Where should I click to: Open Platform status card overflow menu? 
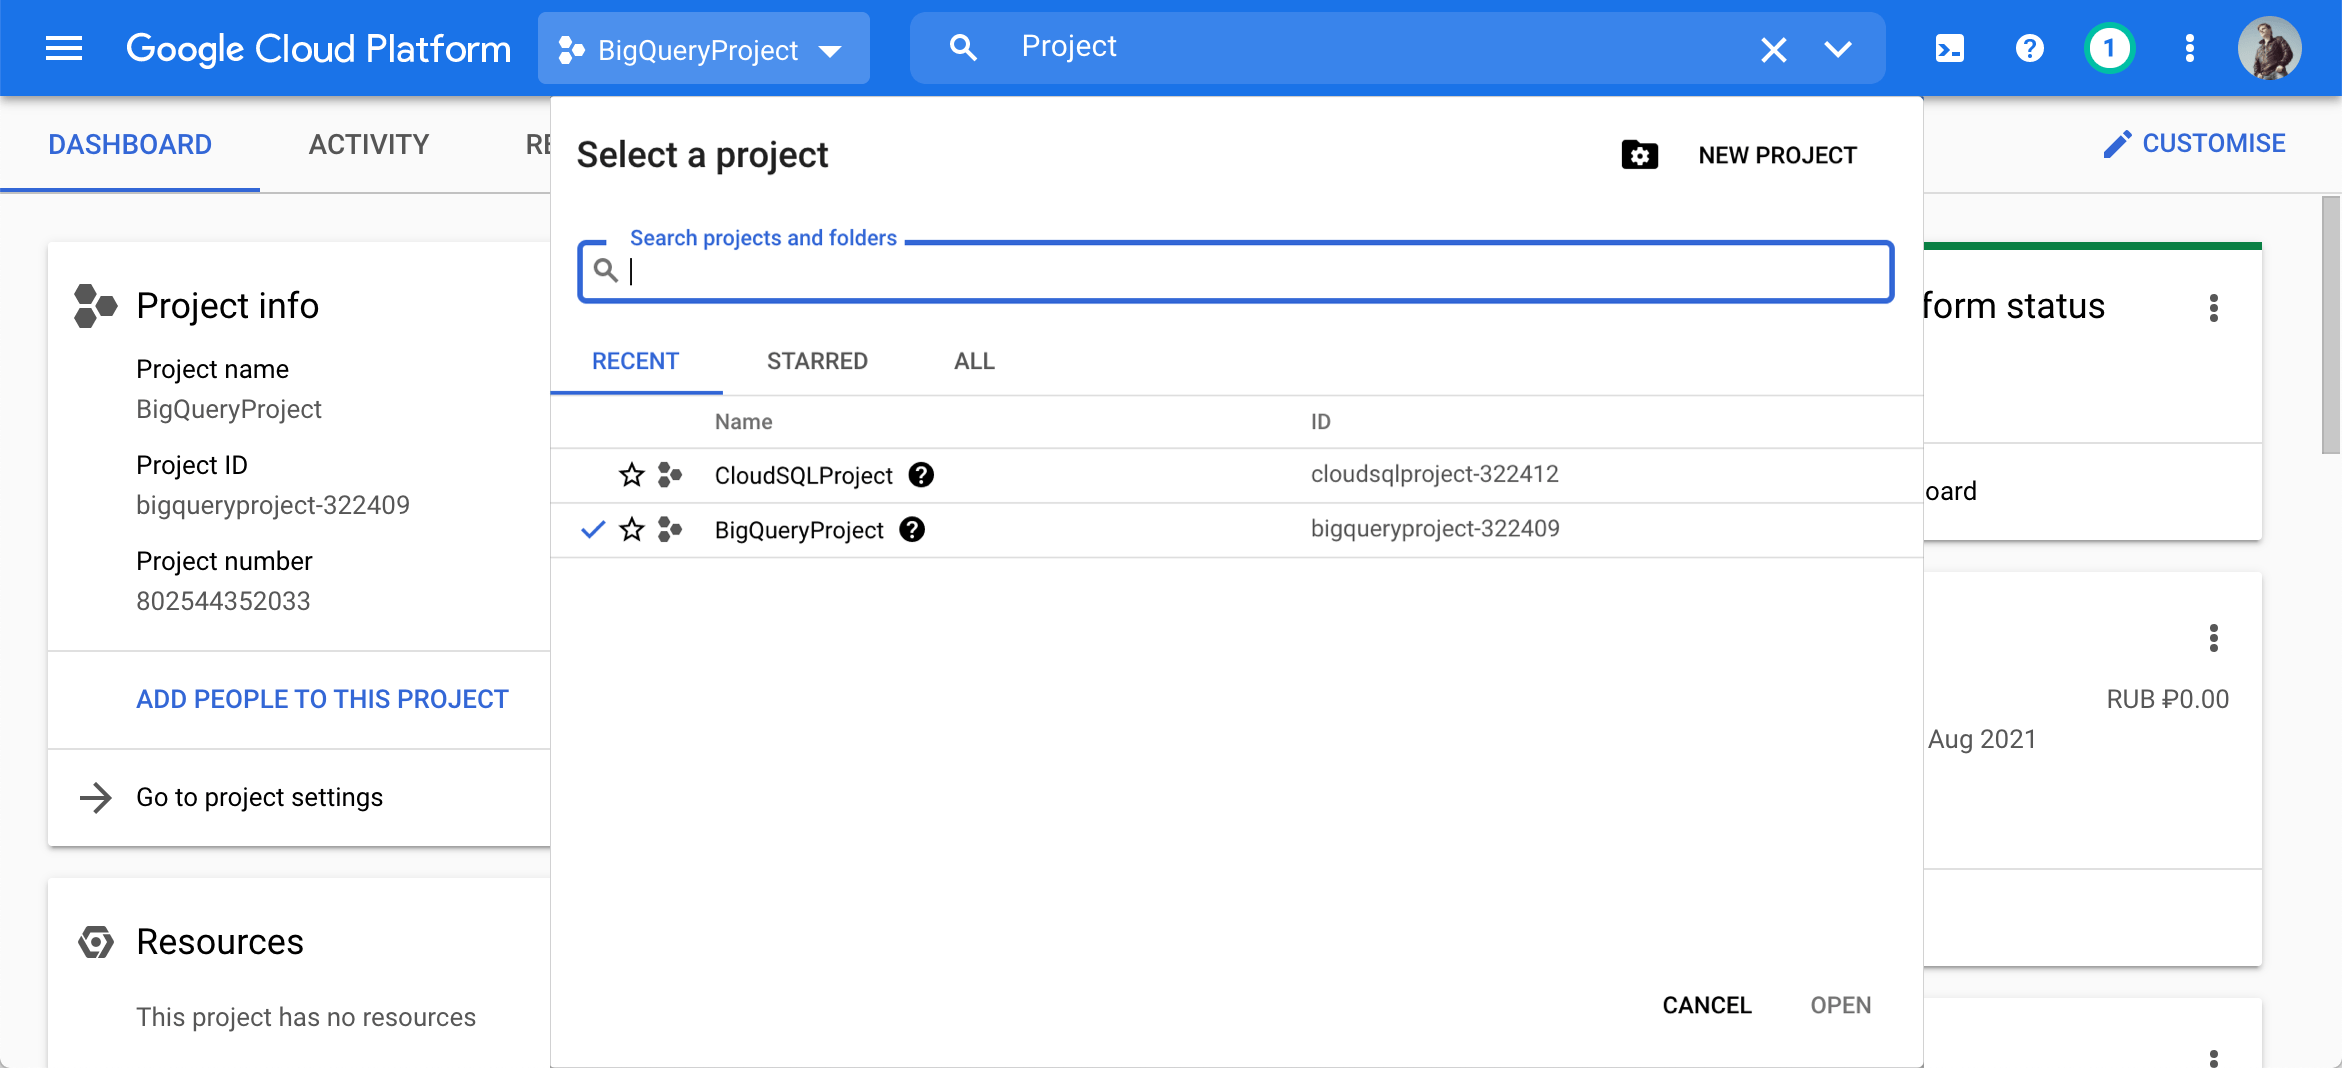[2215, 308]
